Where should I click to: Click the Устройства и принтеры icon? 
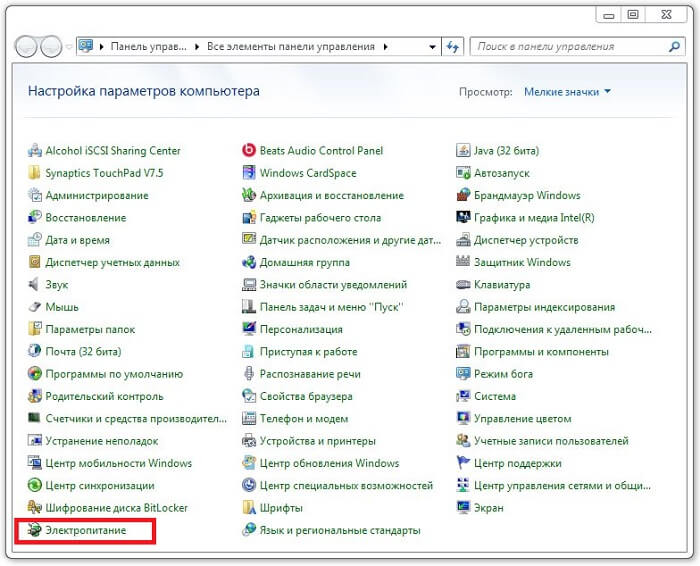(249, 441)
